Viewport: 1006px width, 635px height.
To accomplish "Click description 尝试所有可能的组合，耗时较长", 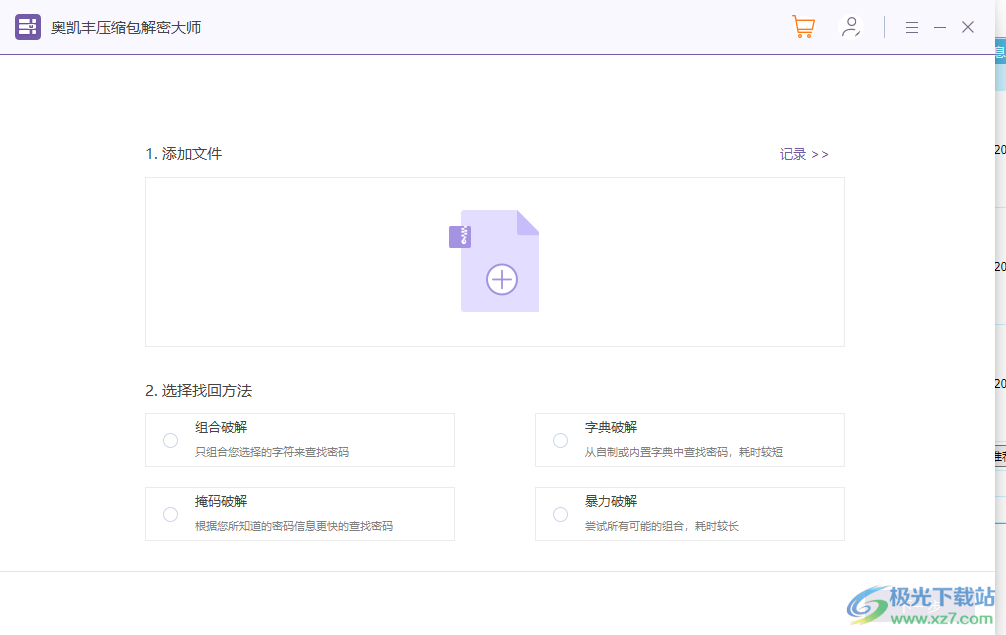I will 661,526.
